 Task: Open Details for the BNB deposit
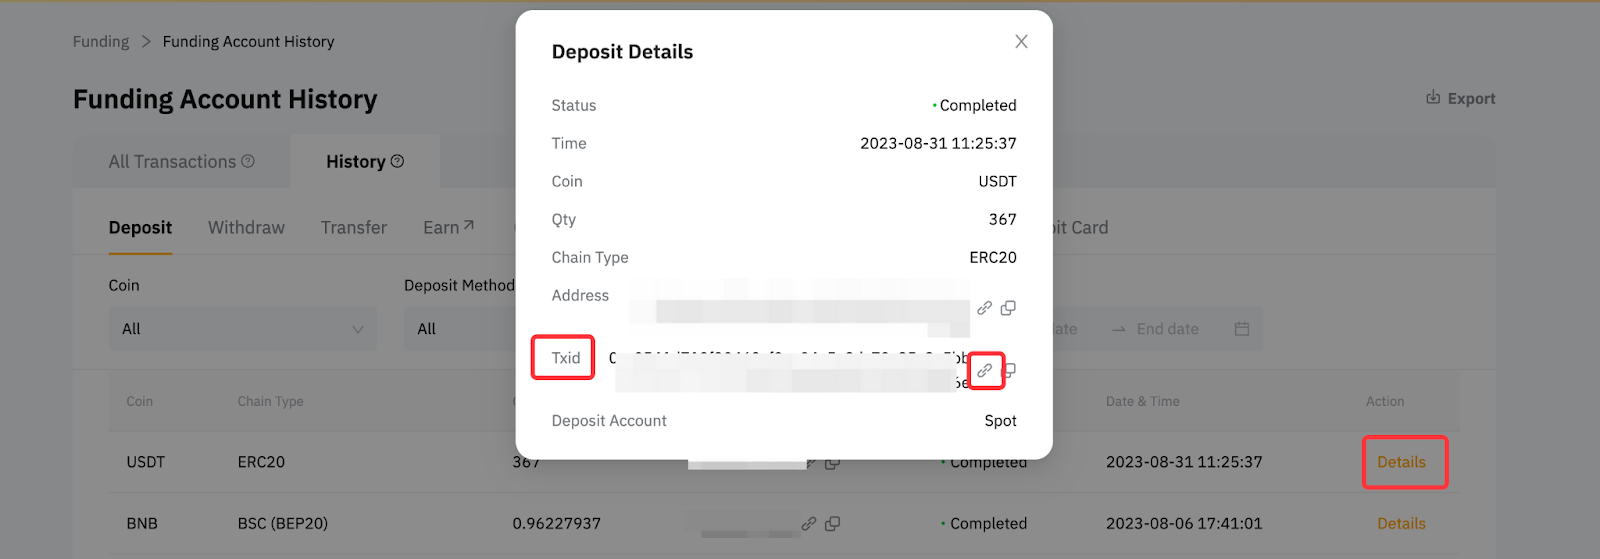(1401, 524)
